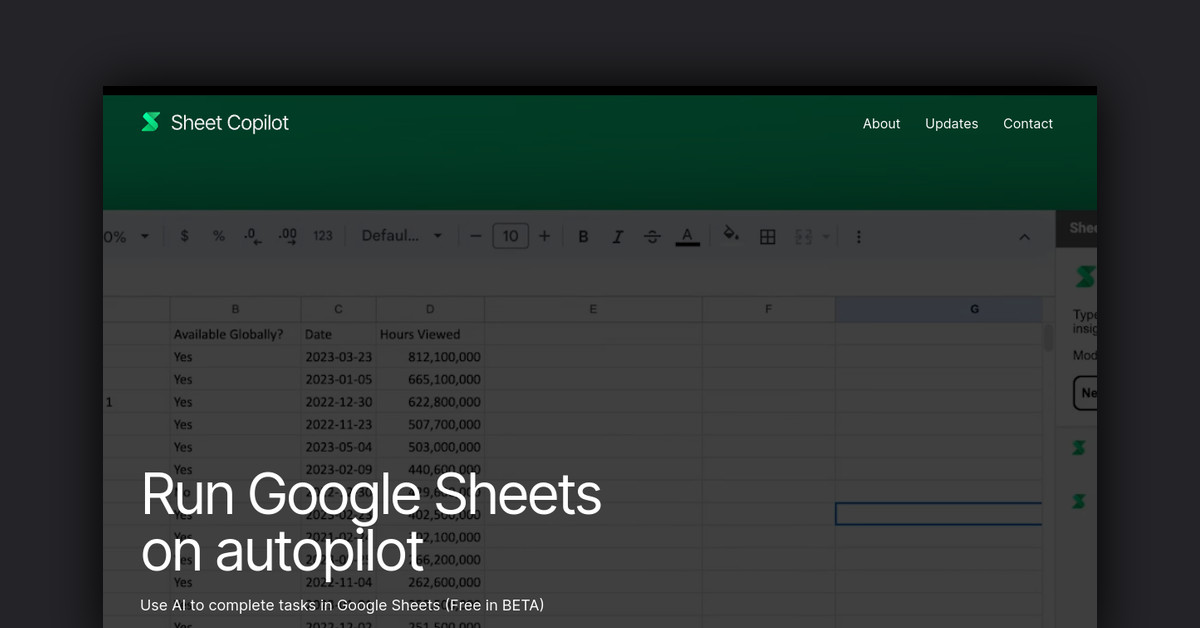Image resolution: width=1200 pixels, height=628 pixels.
Task: Click the Strikethrough icon
Action: pos(652,236)
